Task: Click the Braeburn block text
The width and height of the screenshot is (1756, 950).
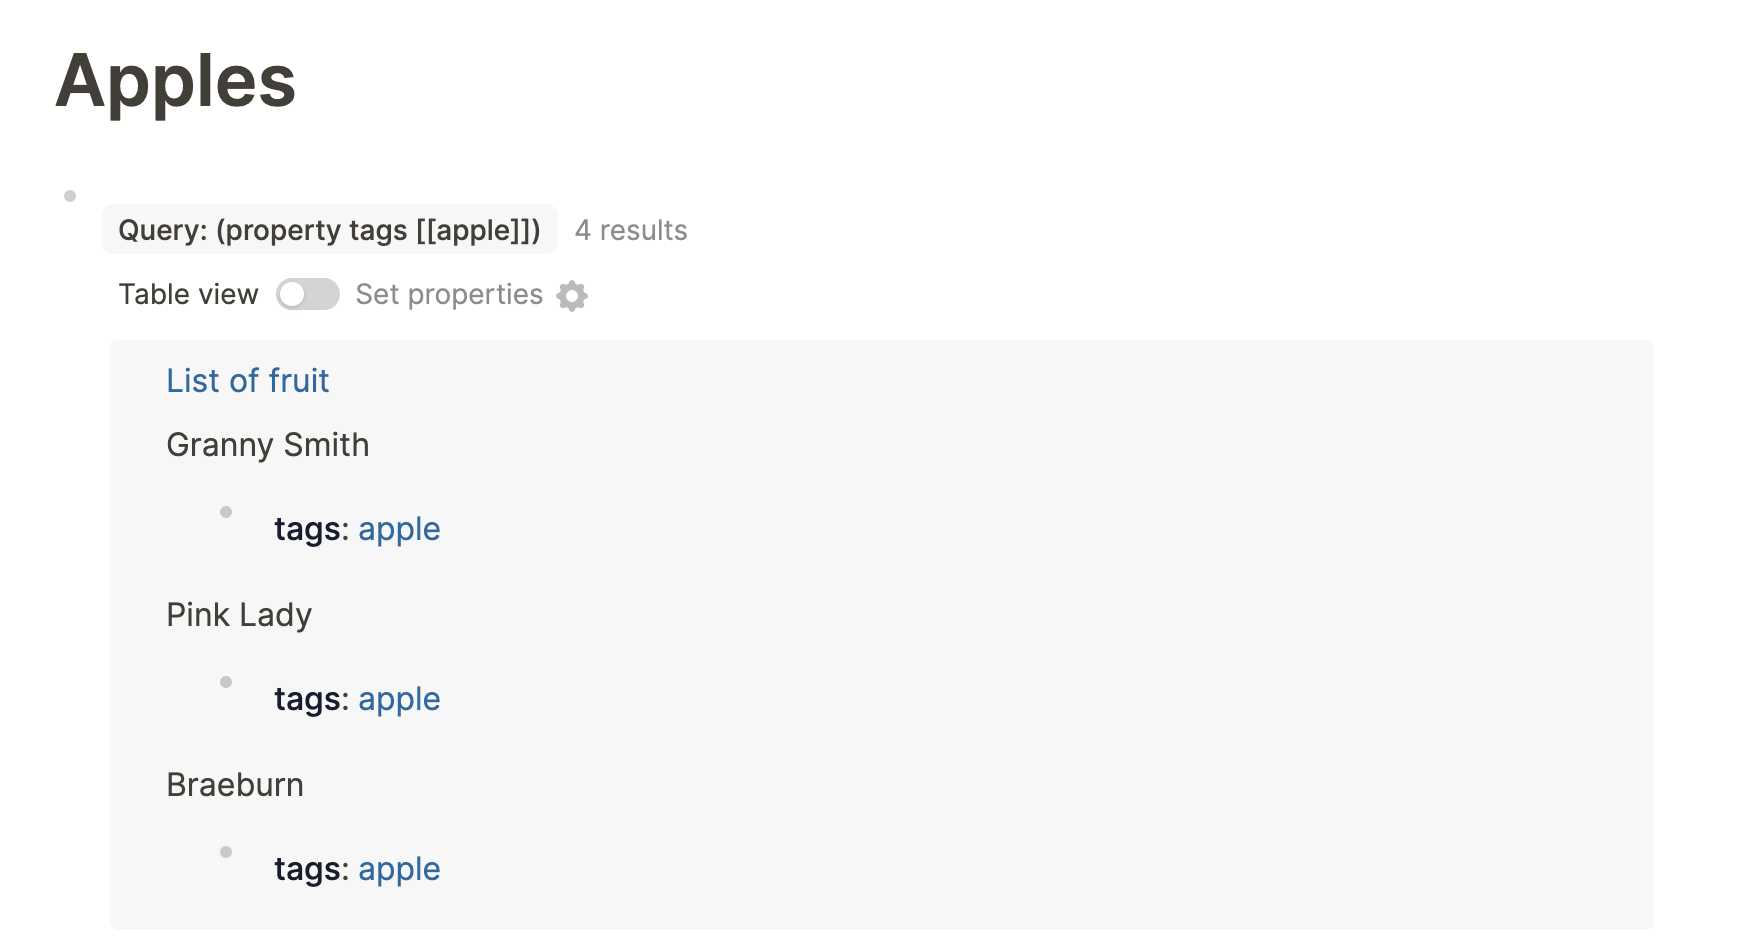Action: (x=235, y=785)
